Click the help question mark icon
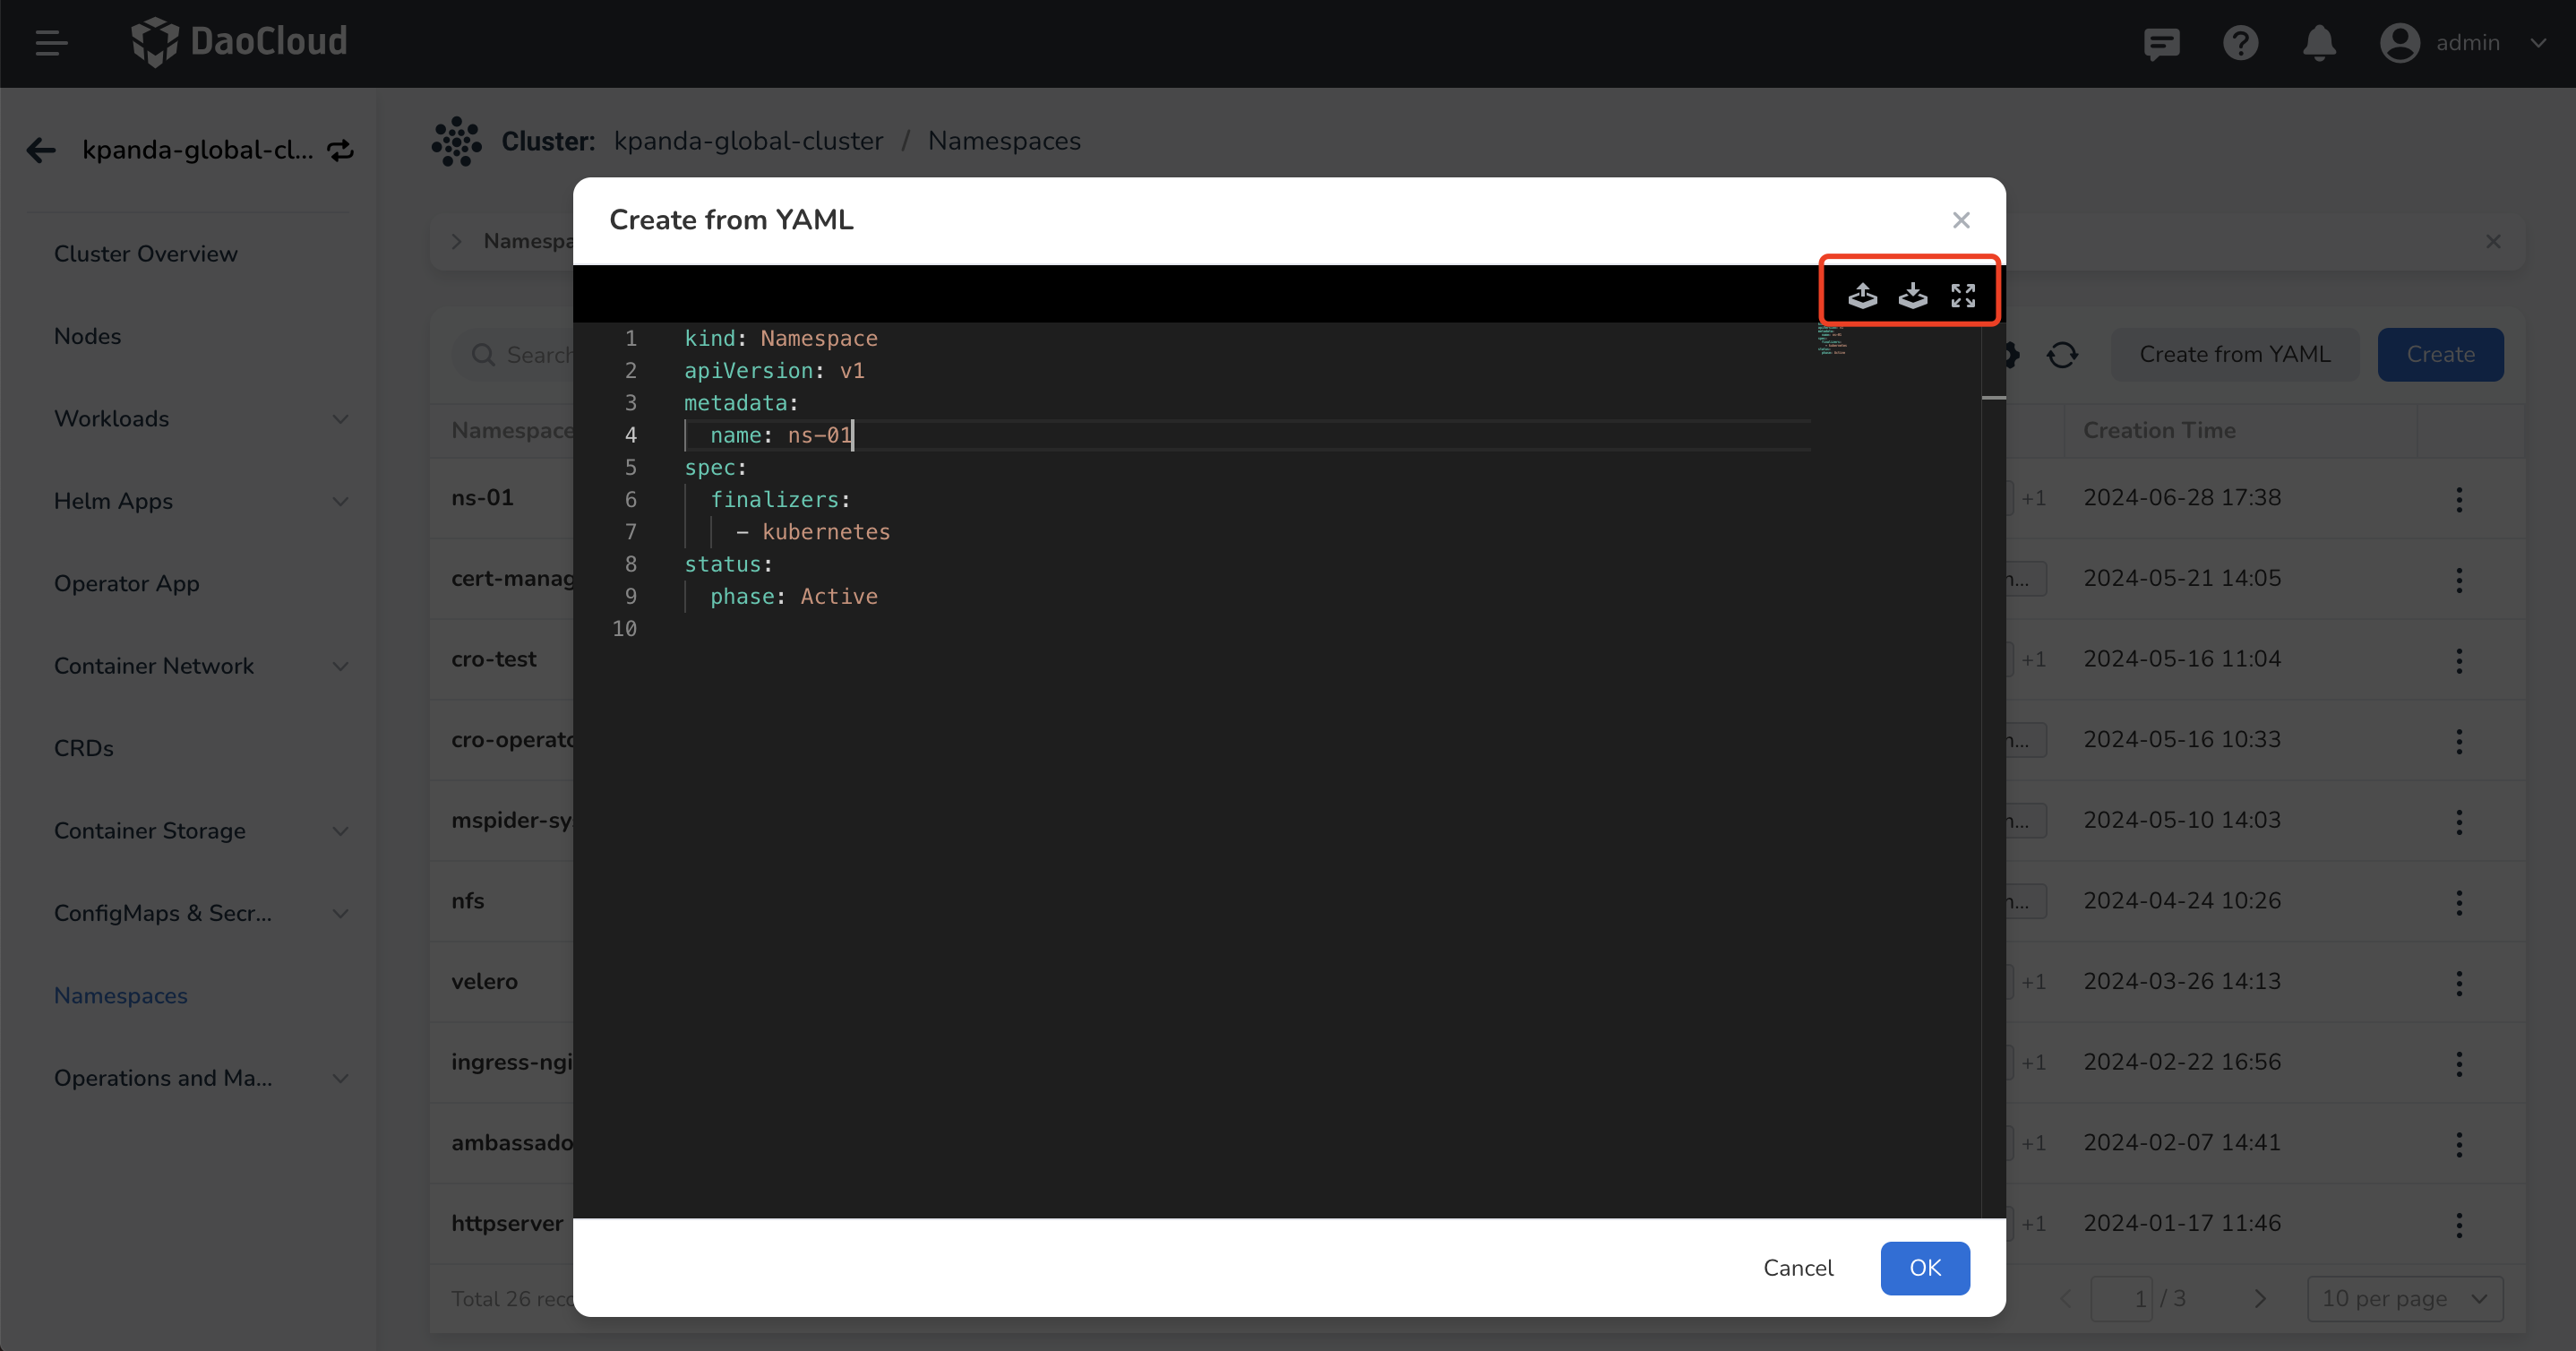 2240,43
